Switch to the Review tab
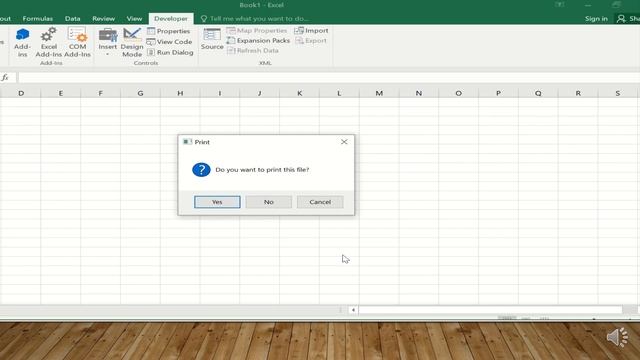 tap(103, 19)
